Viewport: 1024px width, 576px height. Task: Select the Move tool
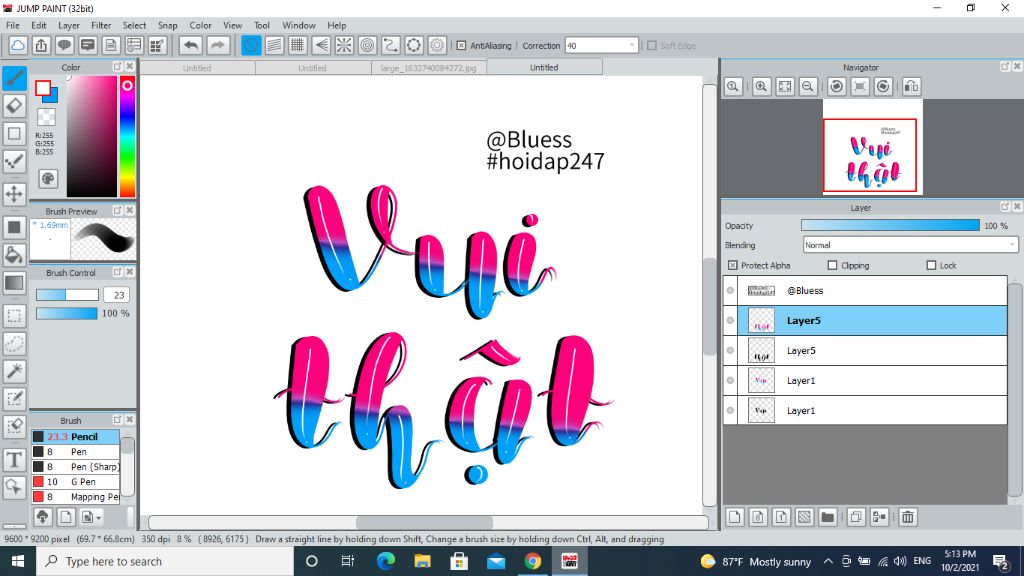click(14, 194)
